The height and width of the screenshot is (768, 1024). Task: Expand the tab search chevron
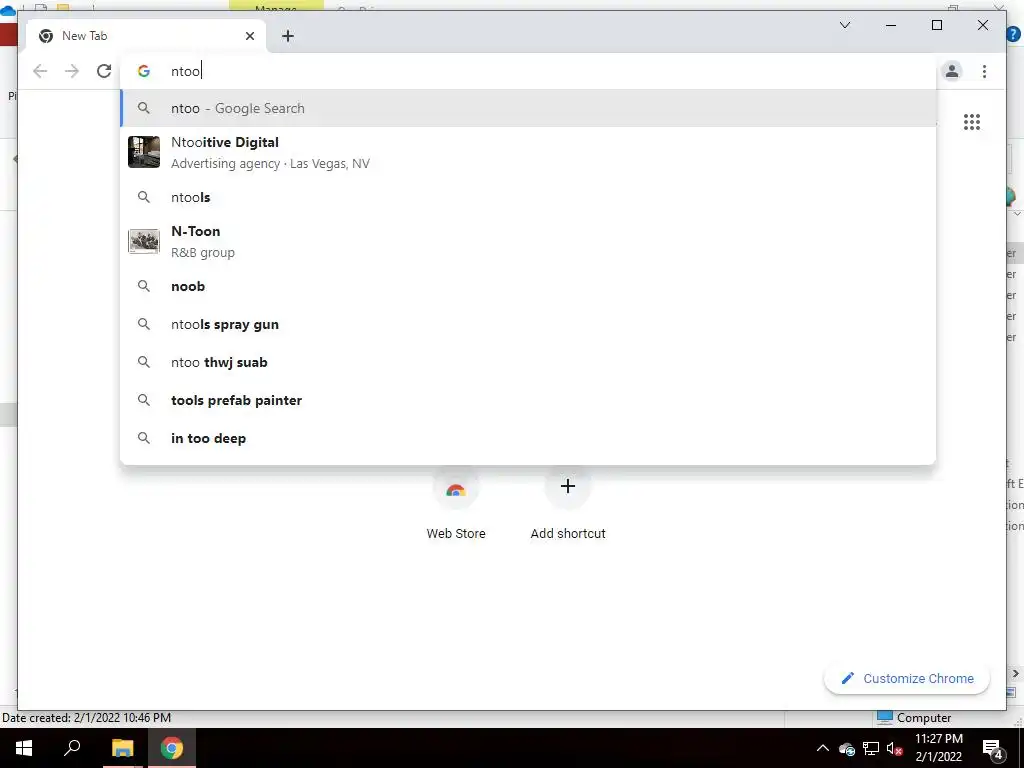tap(845, 25)
